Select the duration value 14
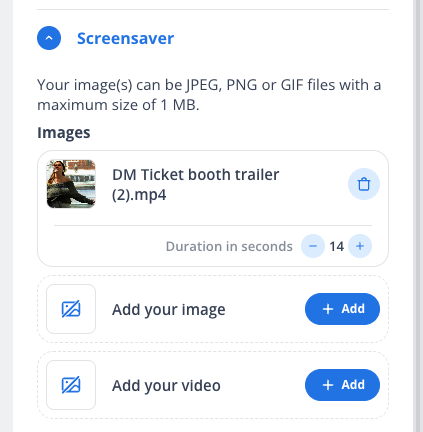Screen dimensions: 423x432 click(x=336, y=247)
